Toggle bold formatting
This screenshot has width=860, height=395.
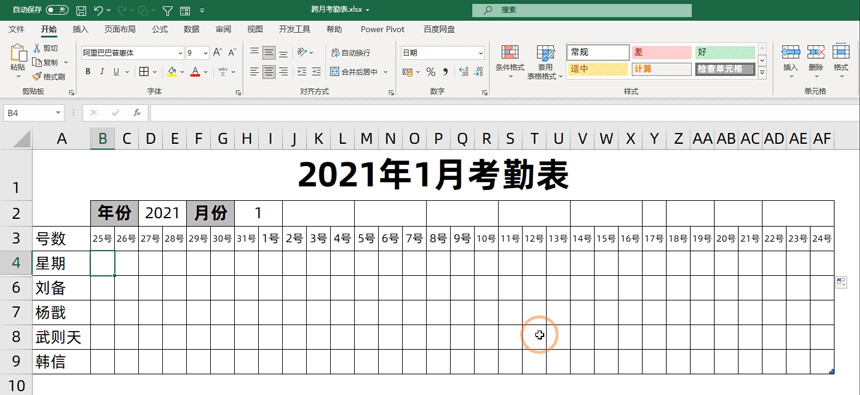tap(88, 71)
